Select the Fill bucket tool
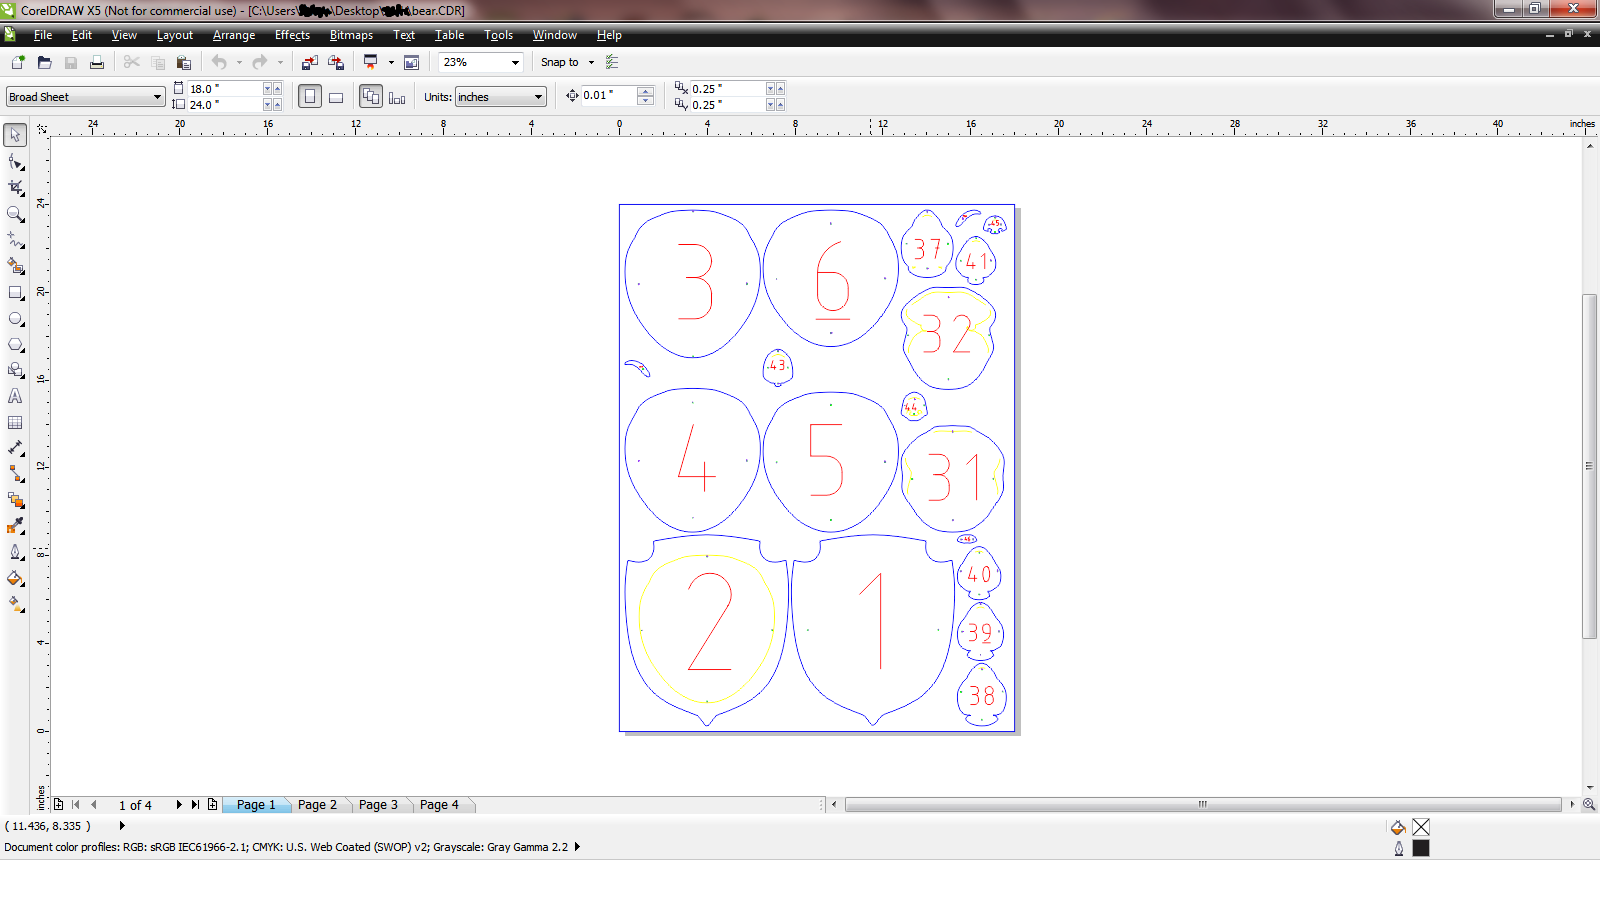 pyautogui.click(x=15, y=578)
